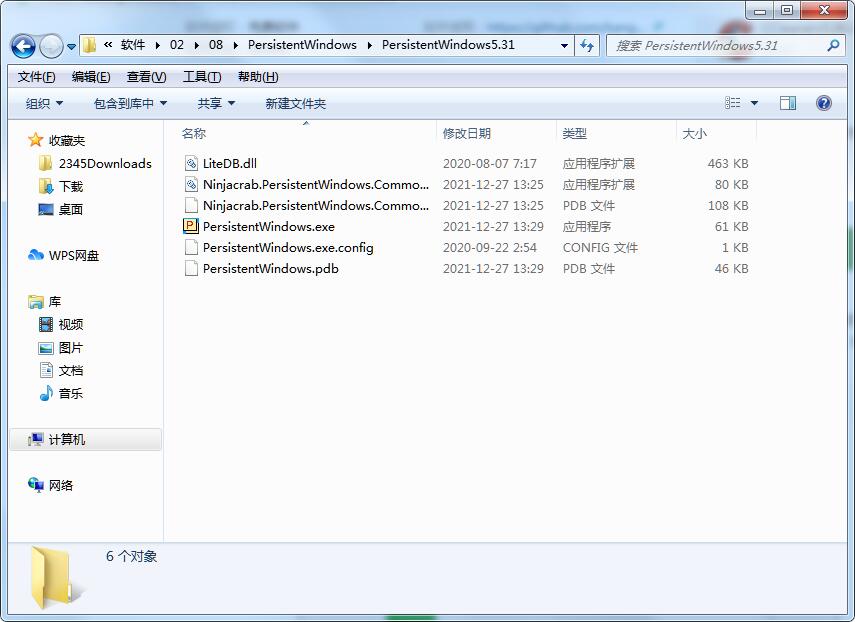
Task: Select the 80 KB Ninjacrab dll icon
Action: point(191,184)
